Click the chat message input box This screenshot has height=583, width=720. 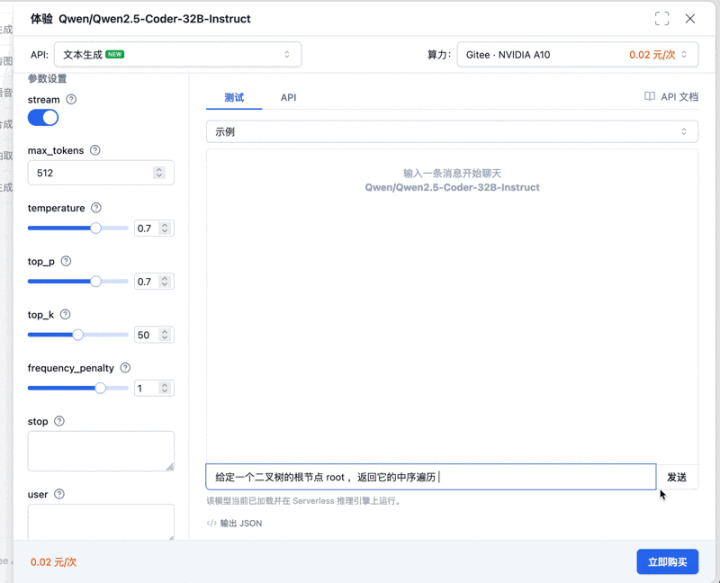pos(431,477)
